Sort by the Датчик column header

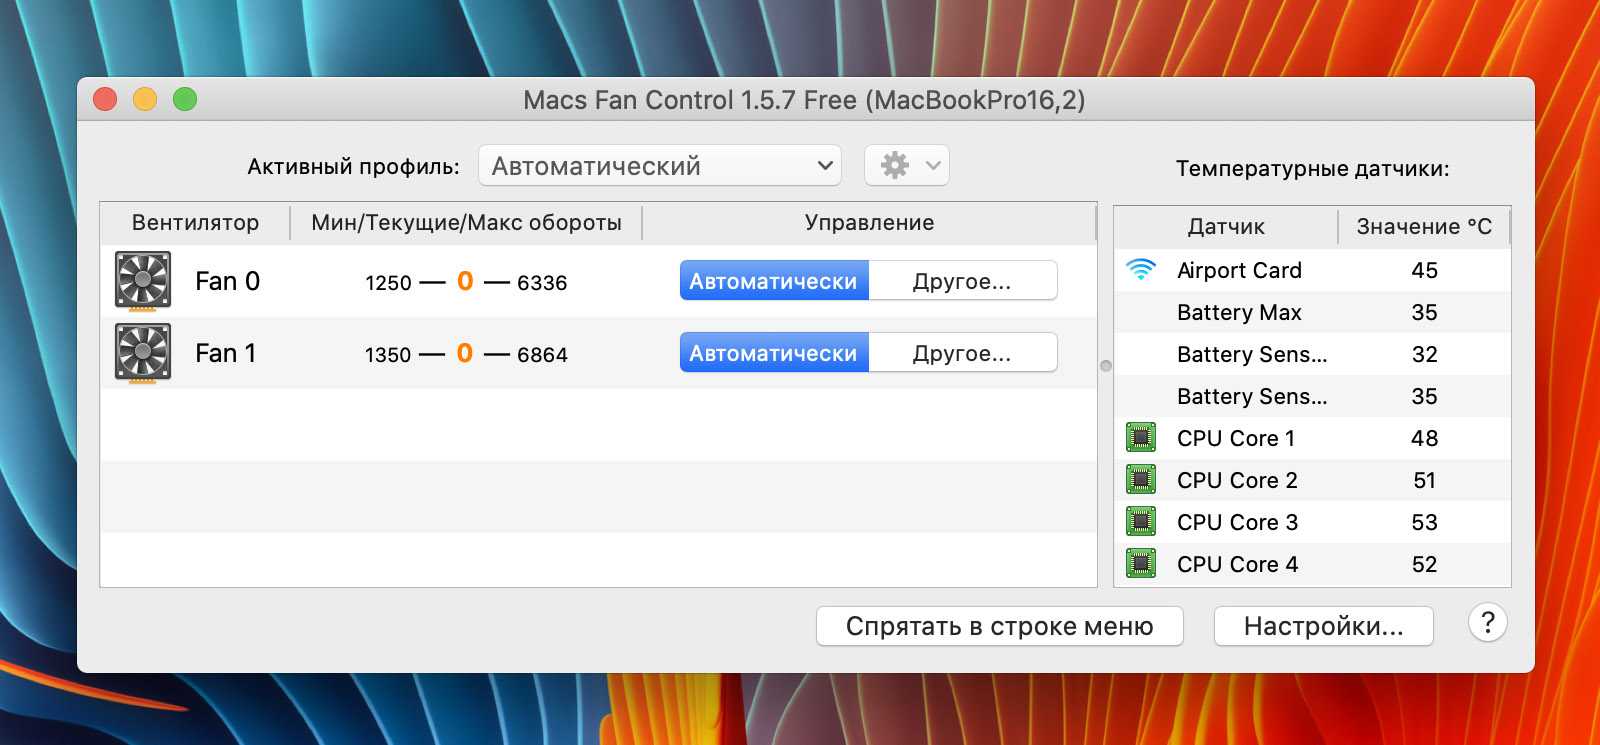pos(1225,227)
